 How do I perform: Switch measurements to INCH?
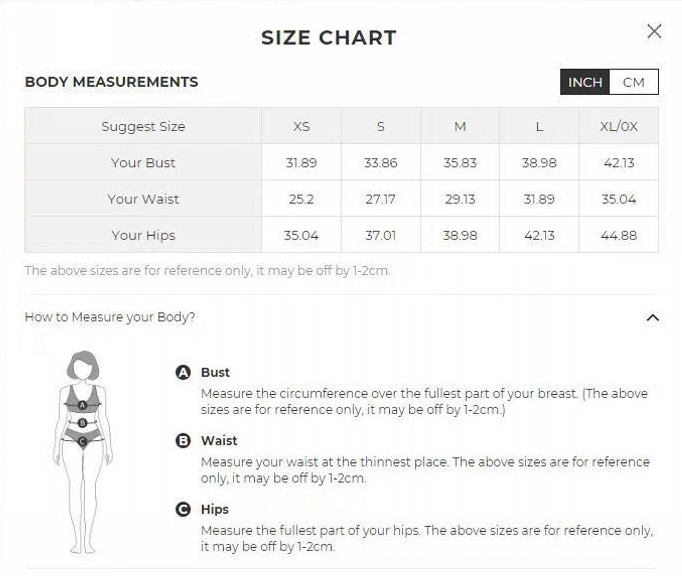585,82
